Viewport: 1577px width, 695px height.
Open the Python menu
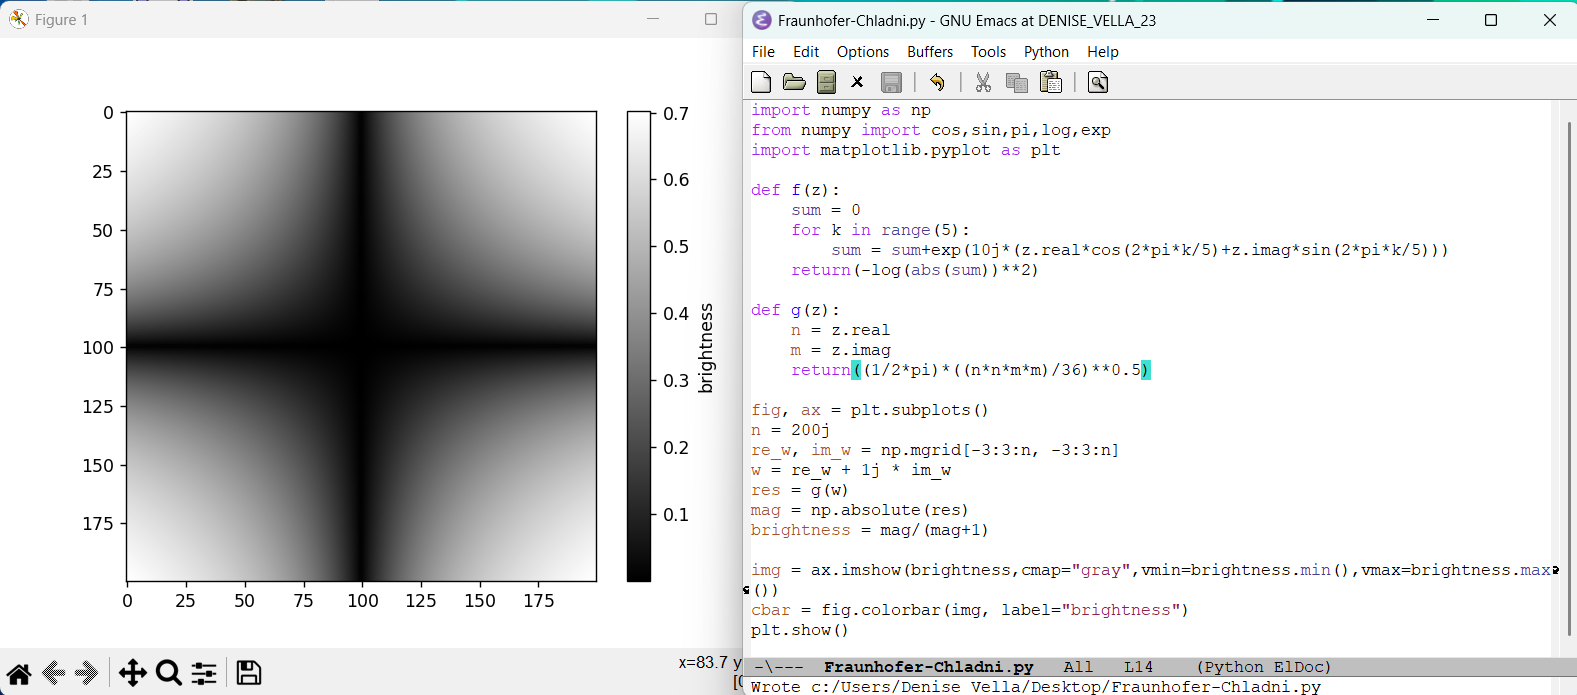coord(1046,52)
